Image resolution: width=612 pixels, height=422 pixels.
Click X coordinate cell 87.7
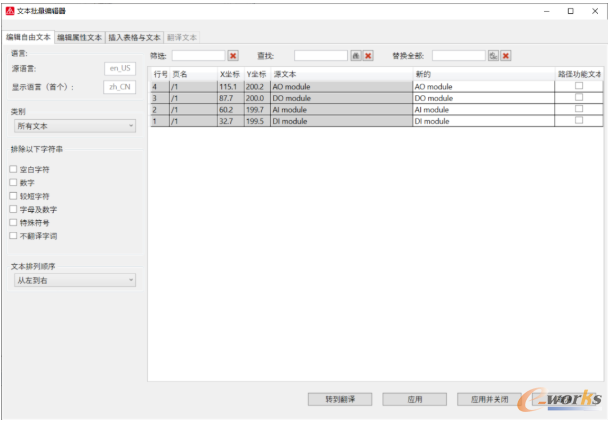231,98
